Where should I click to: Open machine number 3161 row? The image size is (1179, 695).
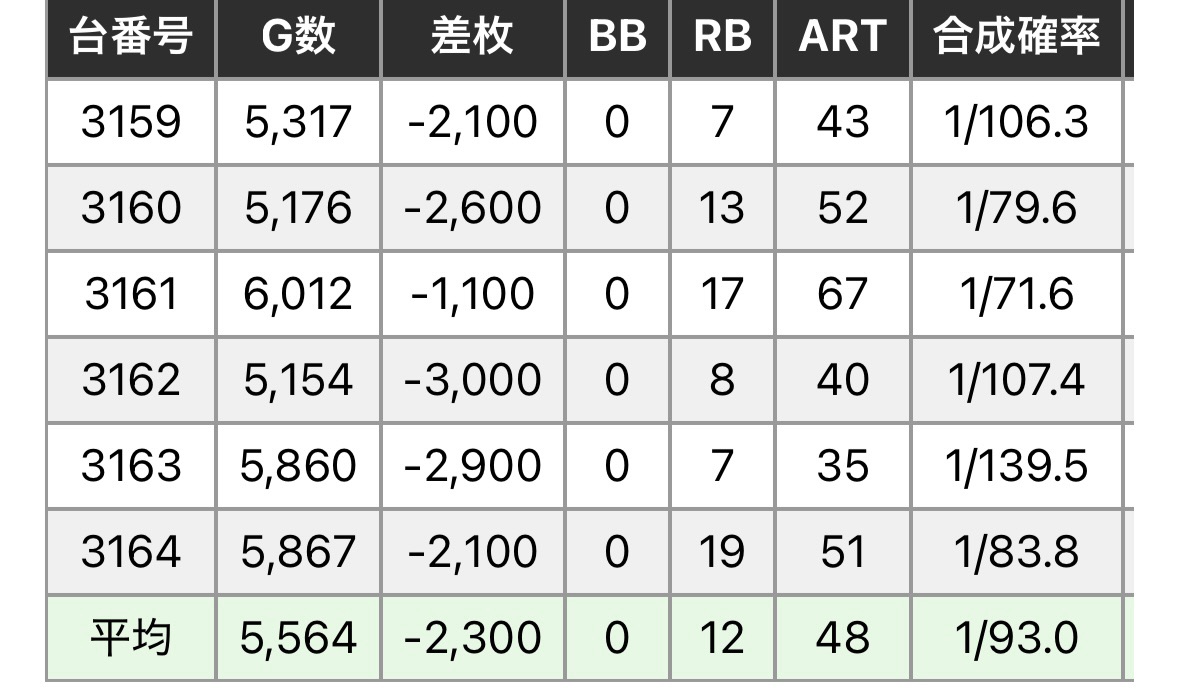pos(130,295)
